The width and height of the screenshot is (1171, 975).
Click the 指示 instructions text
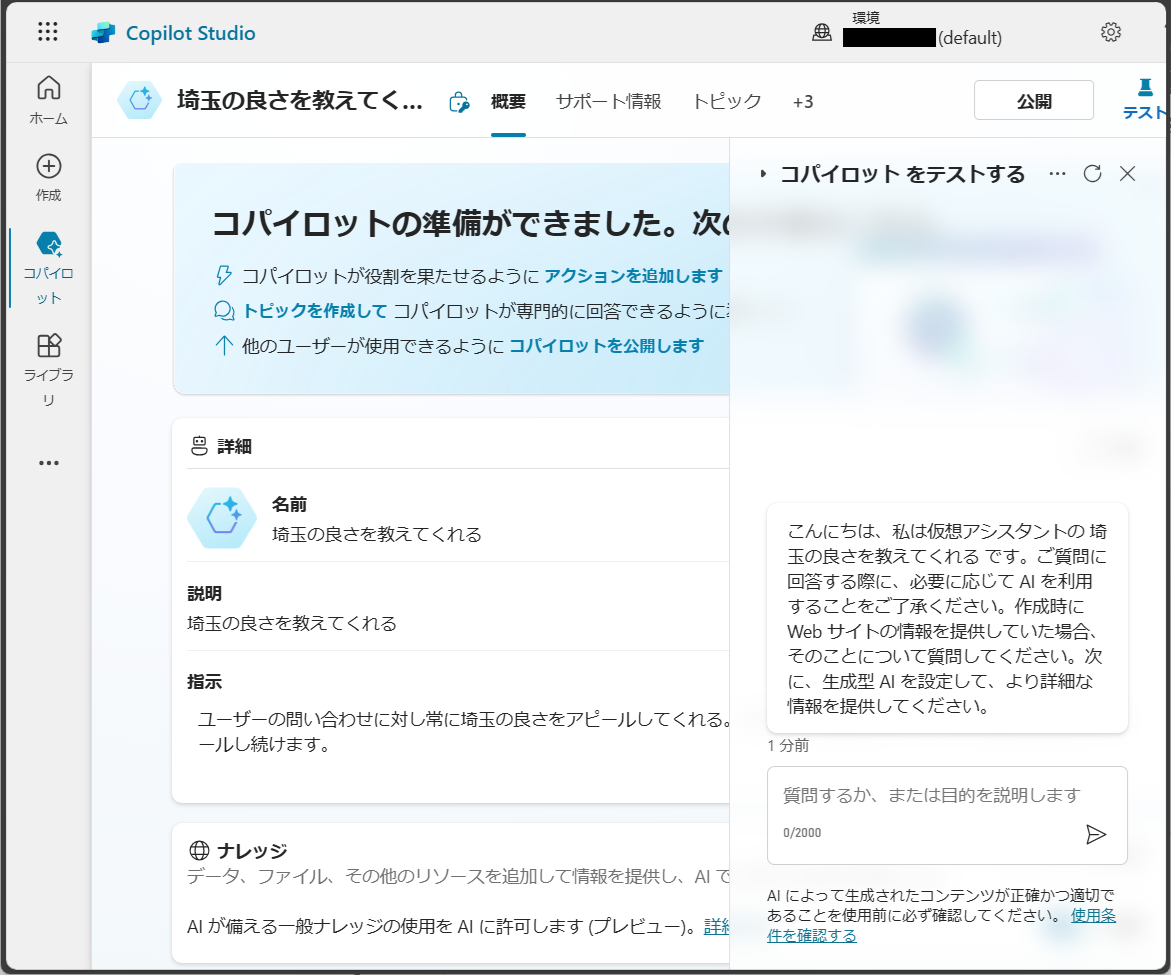[463, 732]
